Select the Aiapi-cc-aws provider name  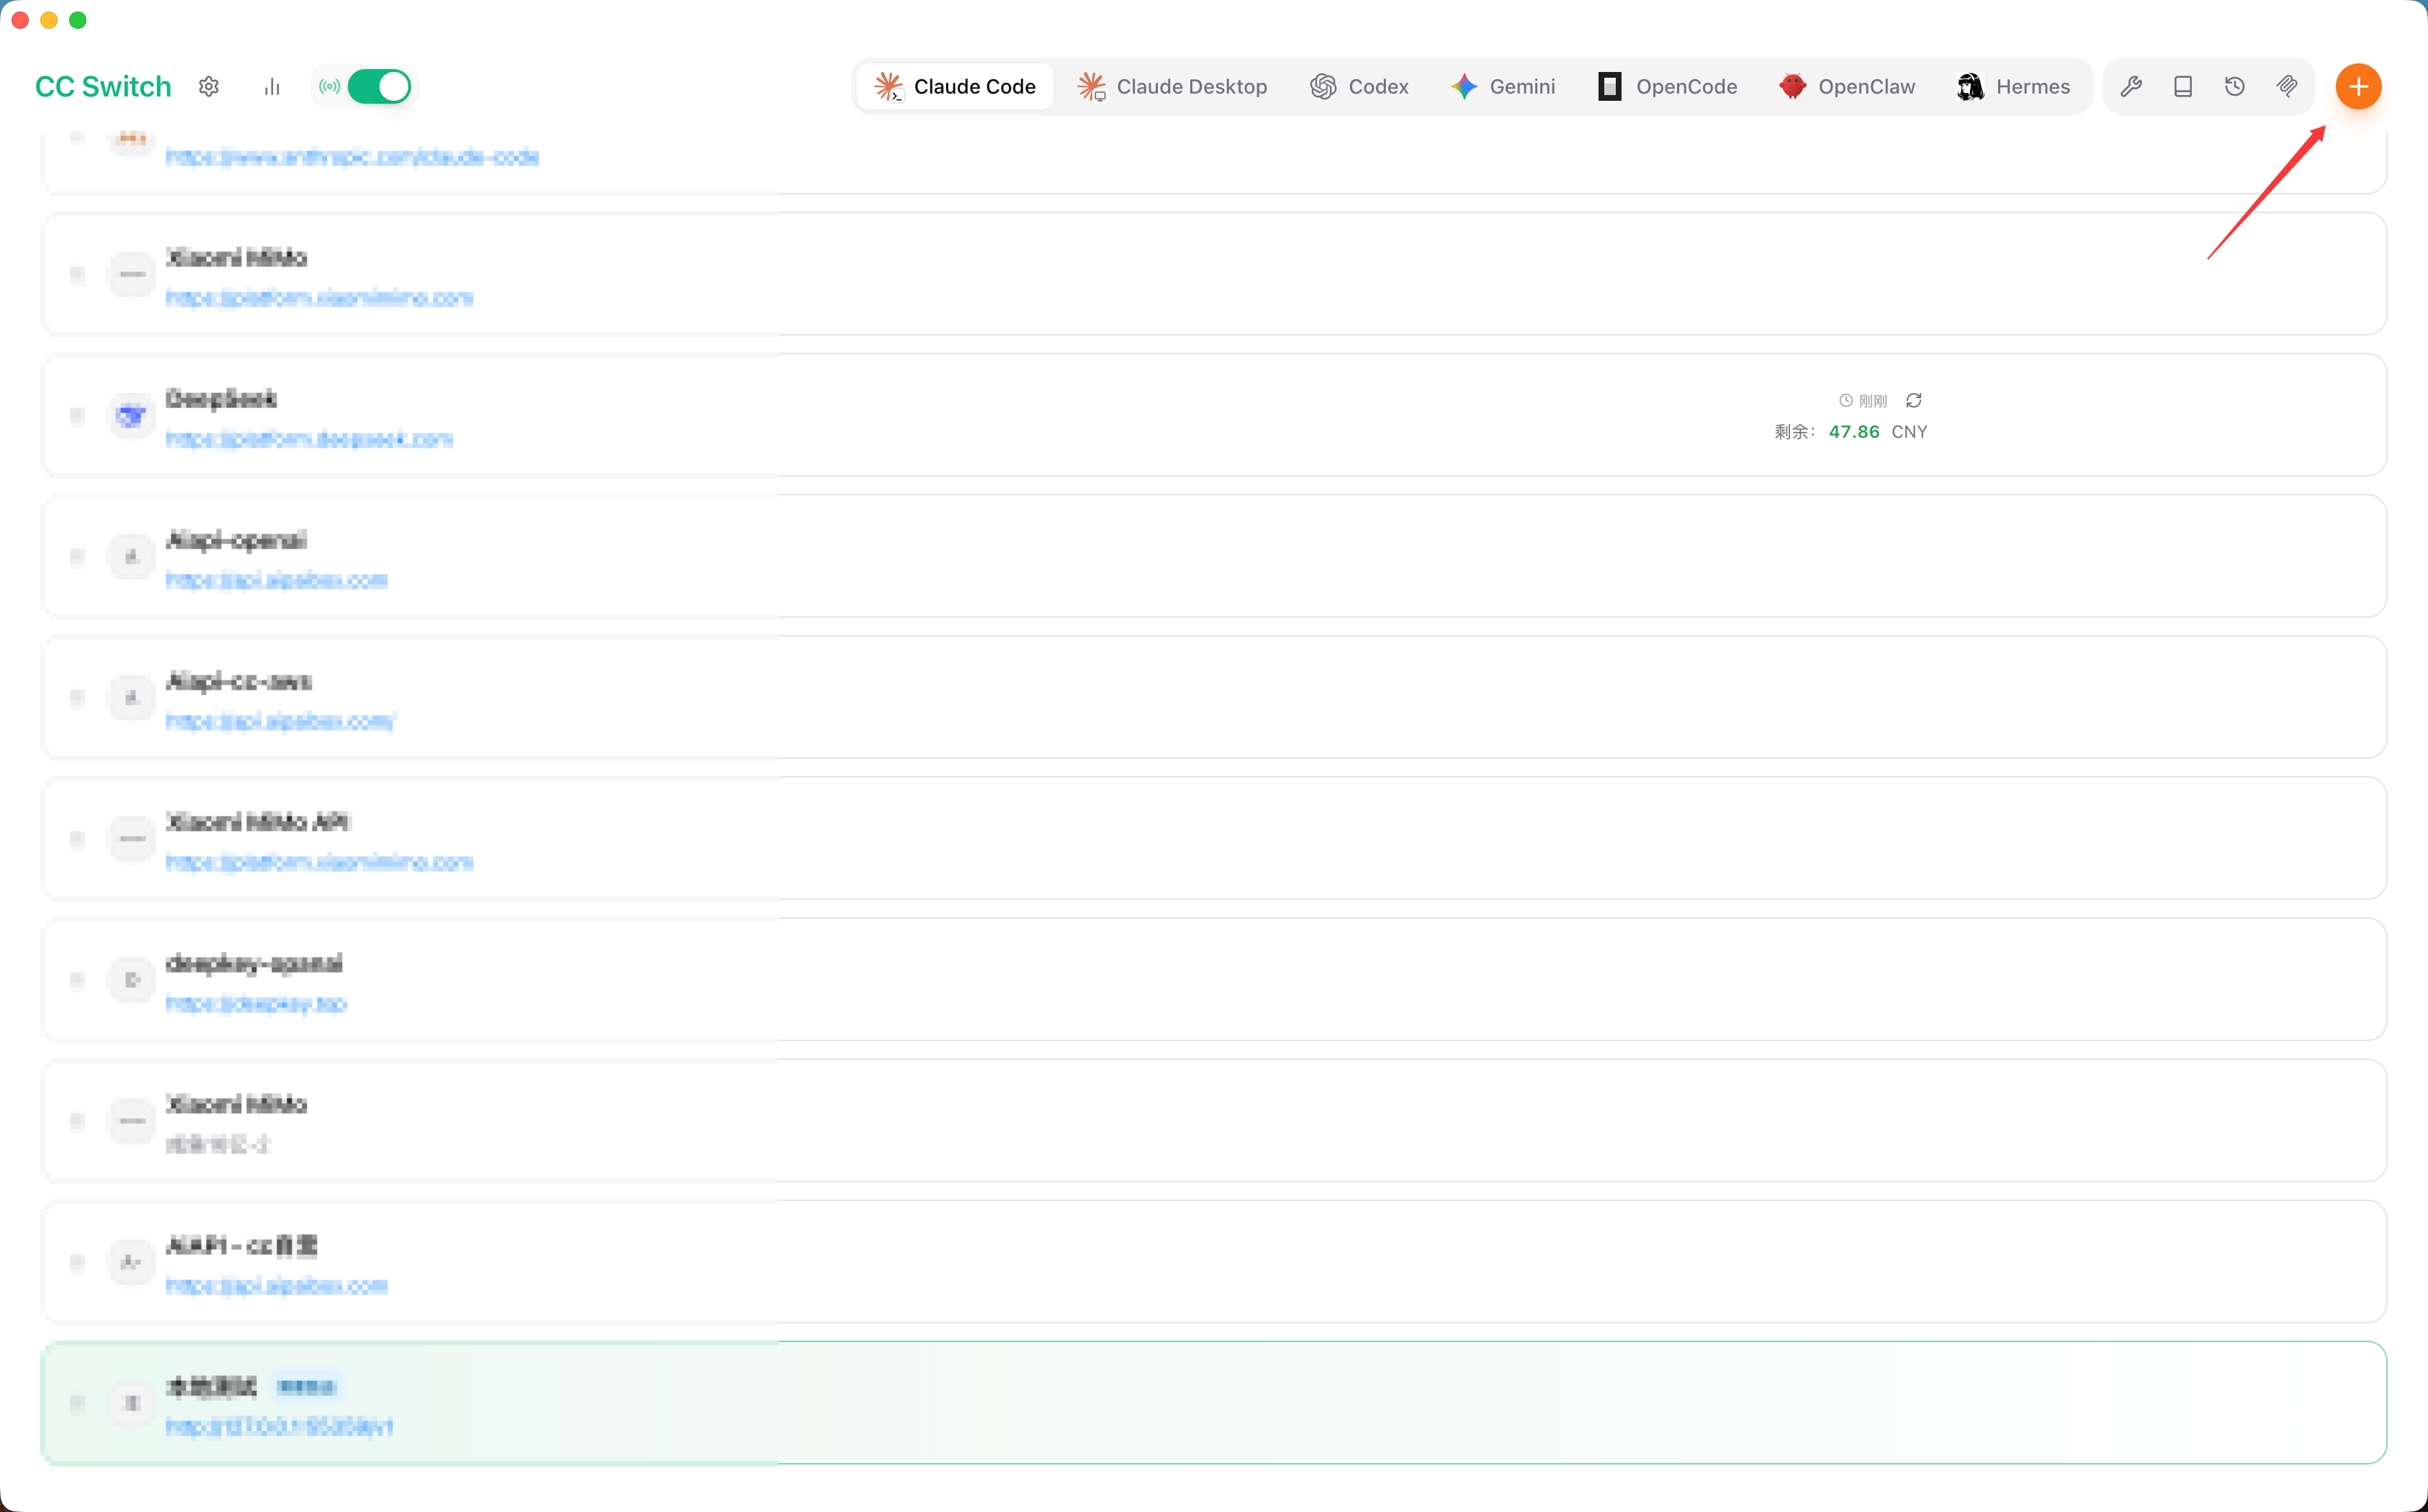click(239, 681)
